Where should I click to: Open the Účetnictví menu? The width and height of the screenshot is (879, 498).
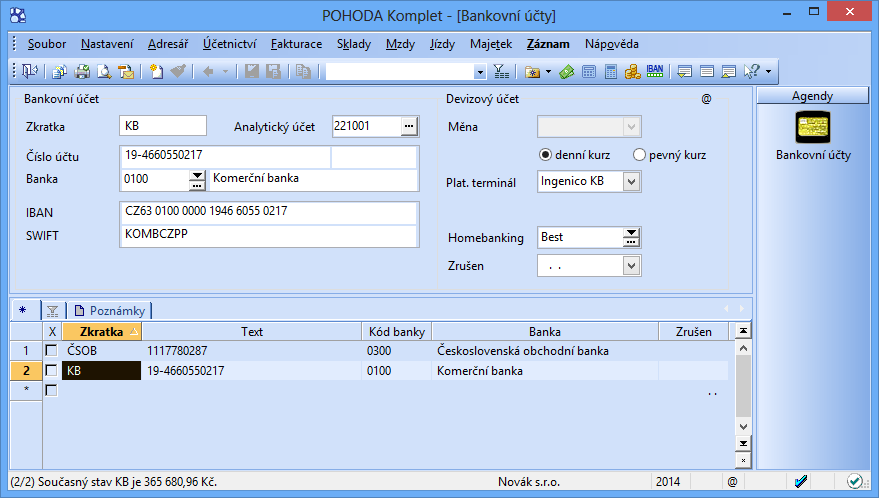(x=230, y=44)
